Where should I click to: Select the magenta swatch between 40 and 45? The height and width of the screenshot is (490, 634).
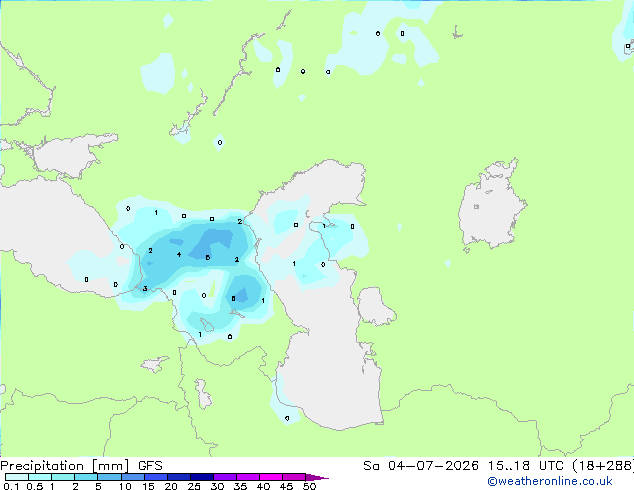pyautogui.click(x=271, y=477)
